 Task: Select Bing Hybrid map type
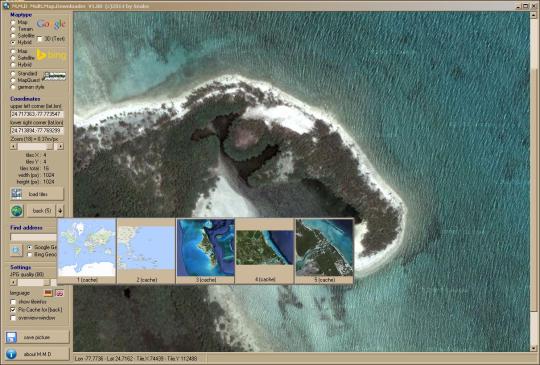click(13, 65)
